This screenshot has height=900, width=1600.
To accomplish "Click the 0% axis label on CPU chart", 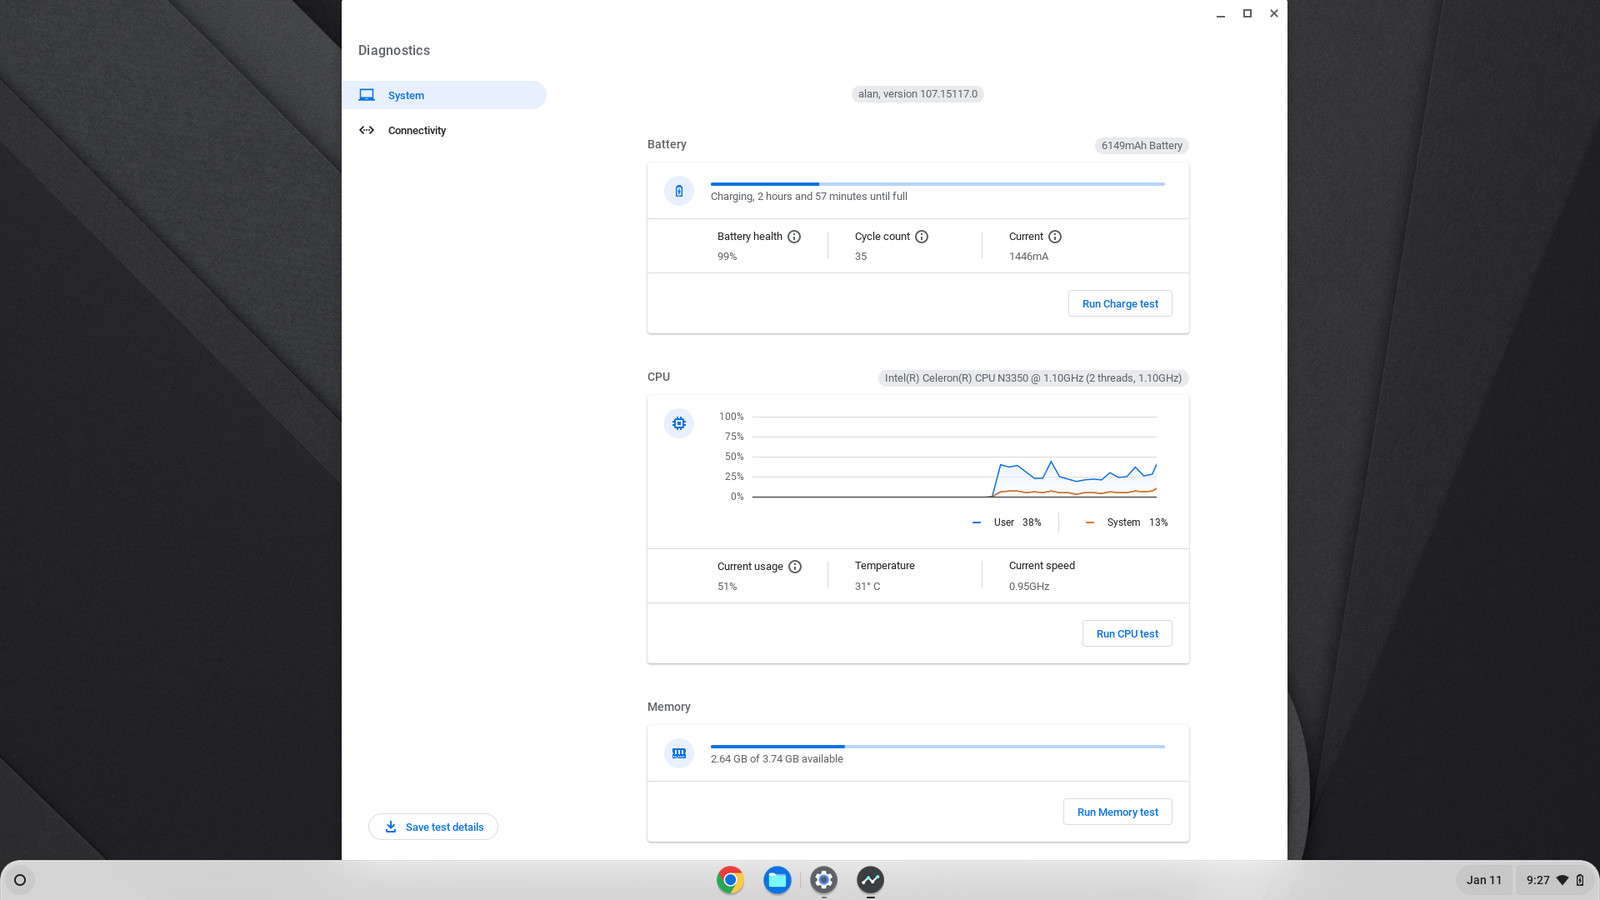I will [737, 497].
